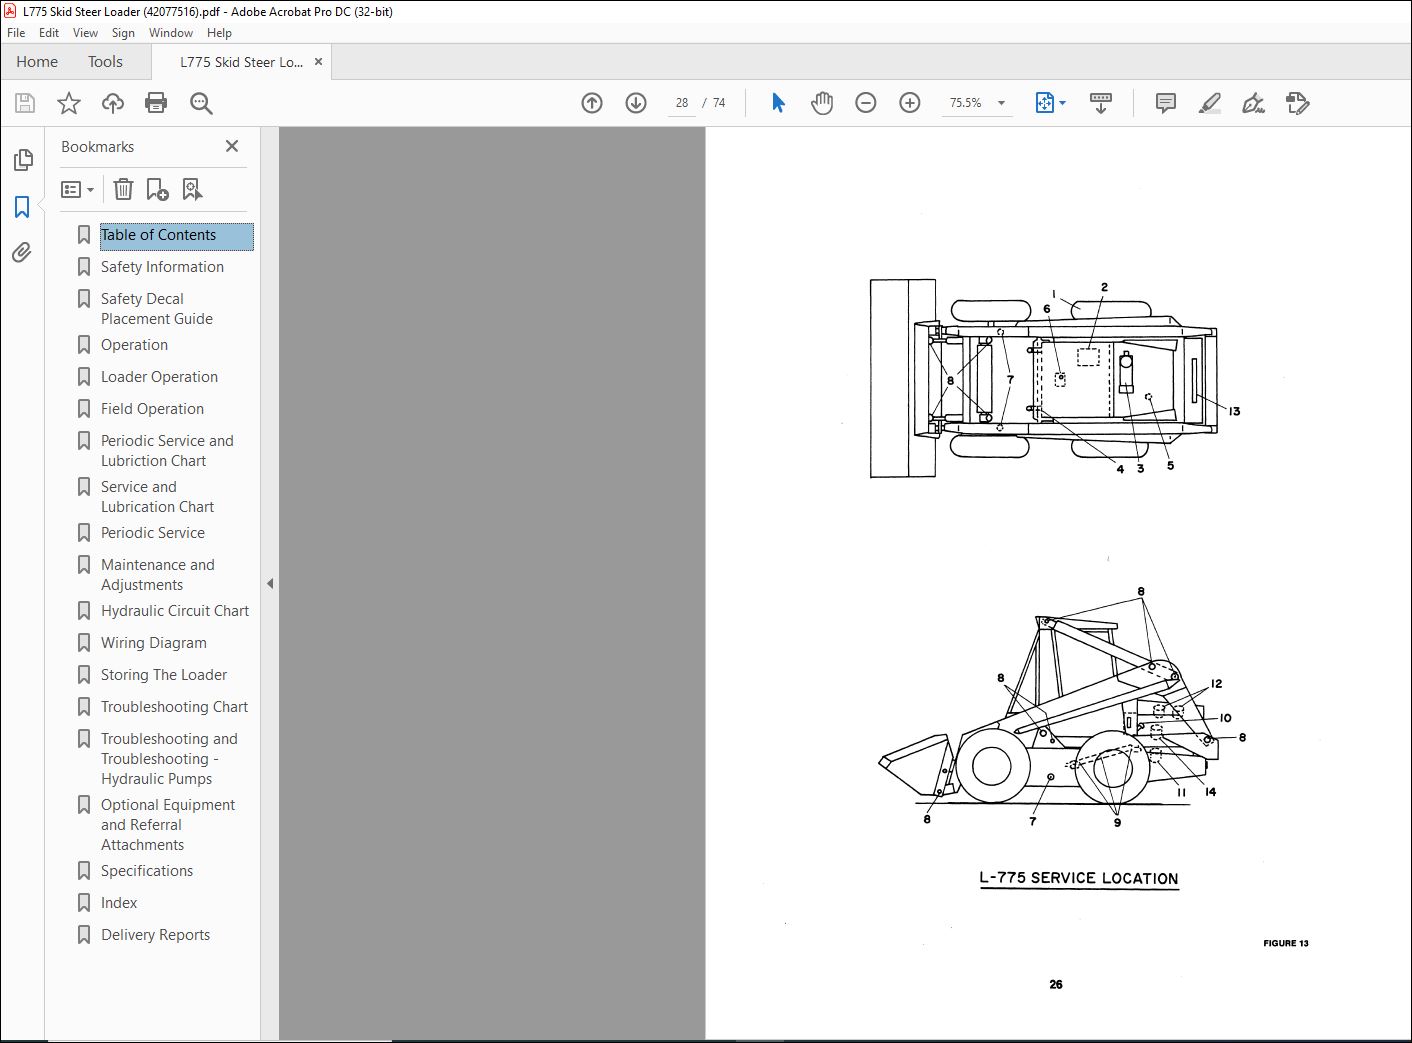The image size is (1412, 1043).
Task: Open the Fill and Sign tool
Action: 1253,103
